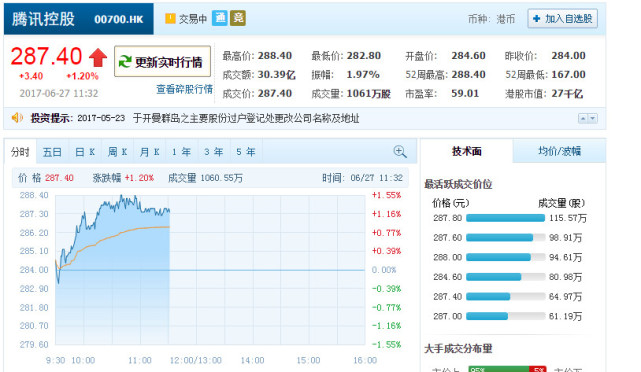Open the 周K chart tab
Viewport: 641px width, 372px height.
tap(117, 152)
